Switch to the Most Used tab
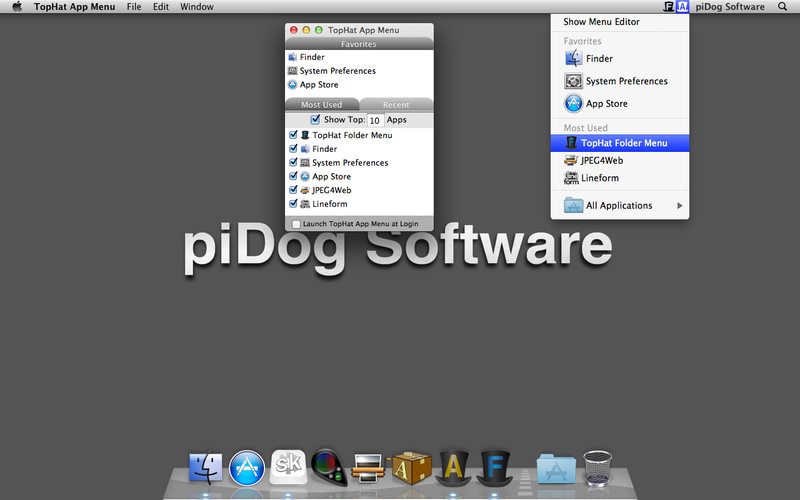 [322, 104]
